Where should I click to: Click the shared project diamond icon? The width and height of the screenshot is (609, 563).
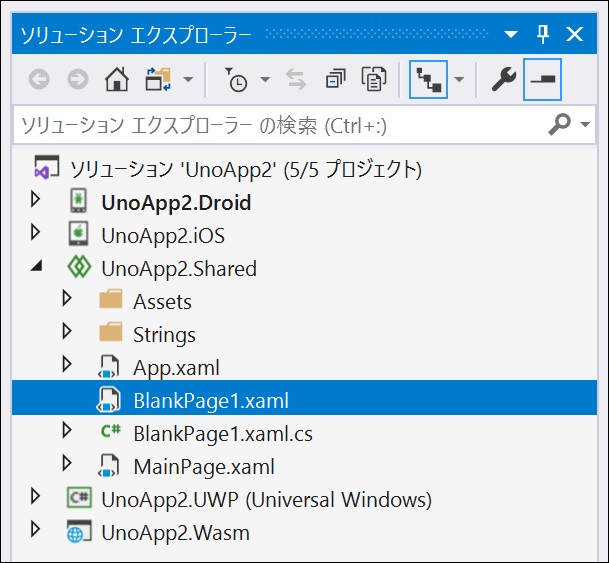coord(79,267)
